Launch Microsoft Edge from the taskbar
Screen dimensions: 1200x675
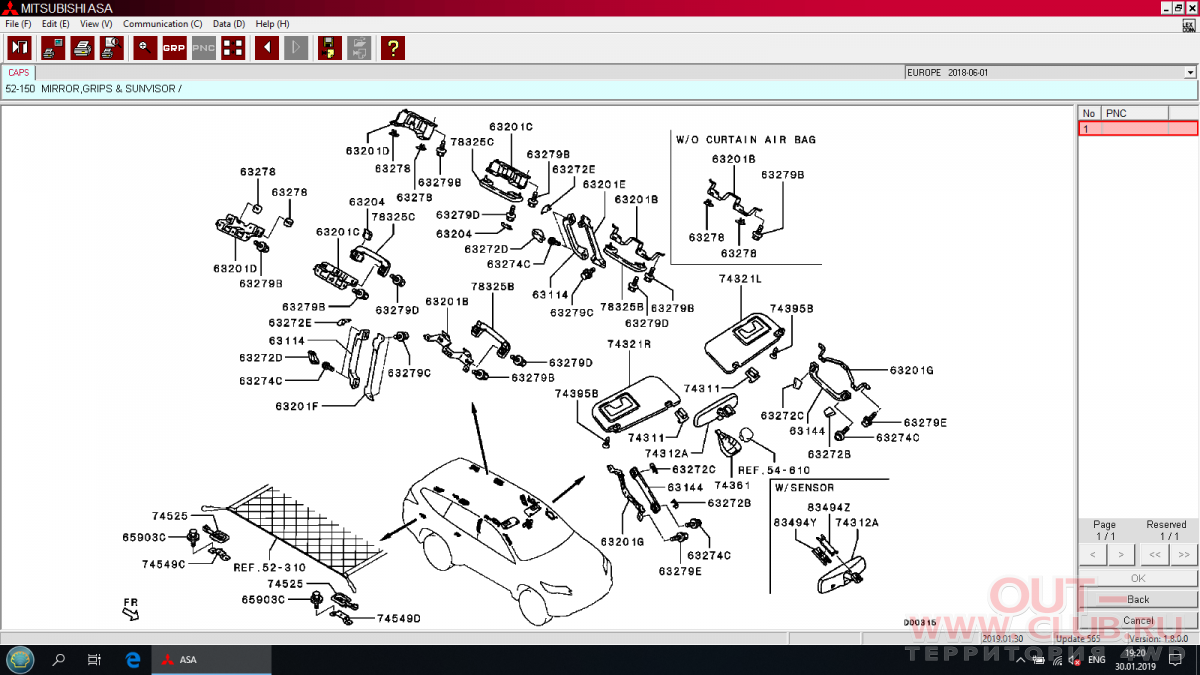tap(132, 660)
